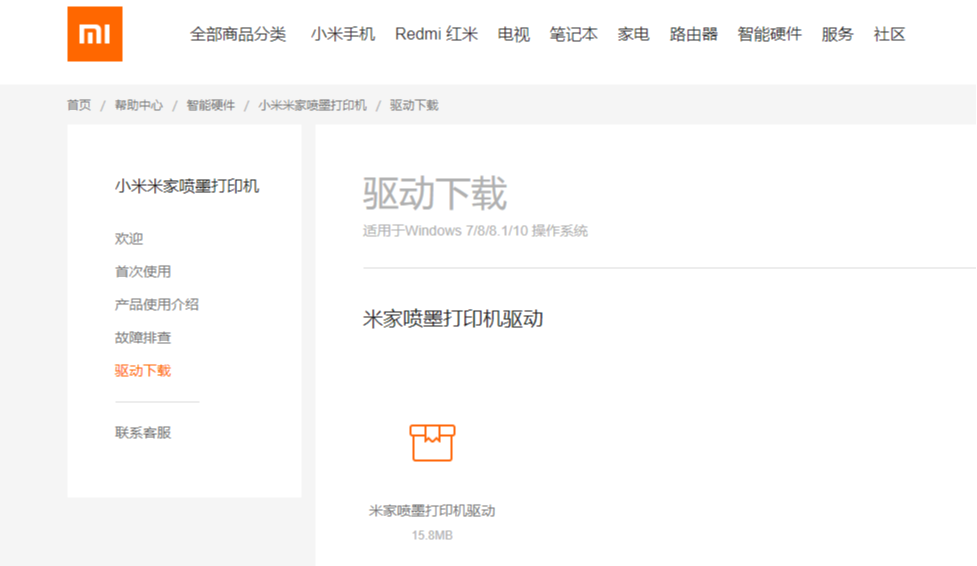Click 驱动下载 breadcrumb entry
This screenshot has height=566, width=977.
click(414, 105)
